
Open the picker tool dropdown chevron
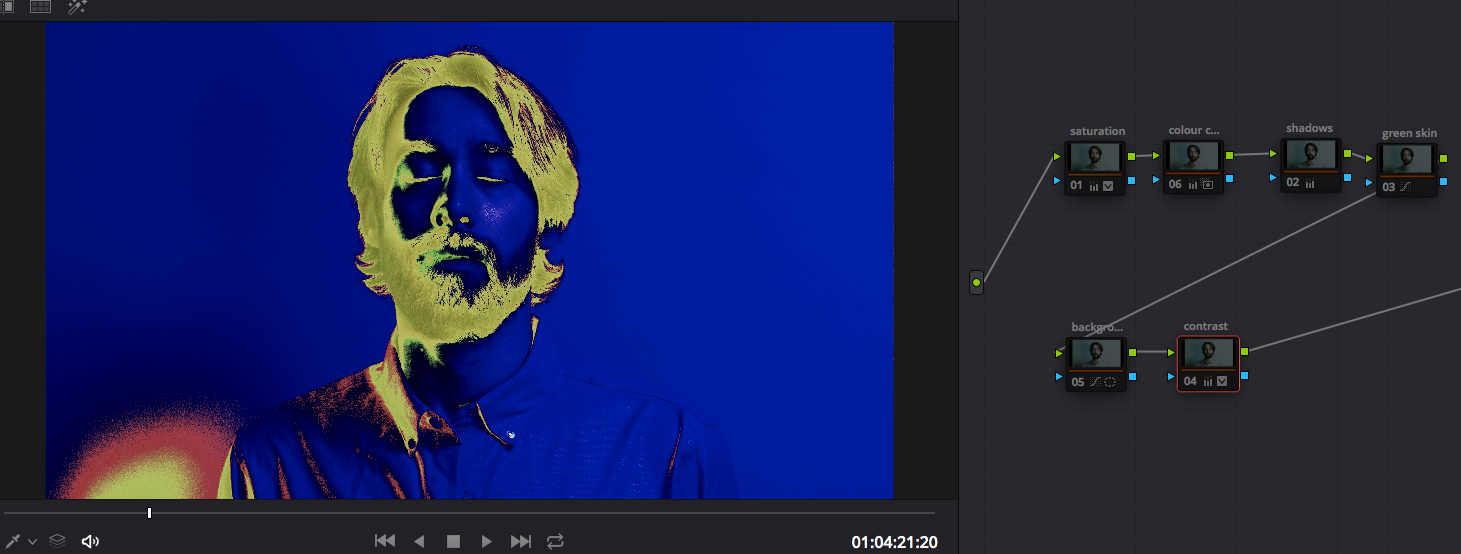coord(33,541)
